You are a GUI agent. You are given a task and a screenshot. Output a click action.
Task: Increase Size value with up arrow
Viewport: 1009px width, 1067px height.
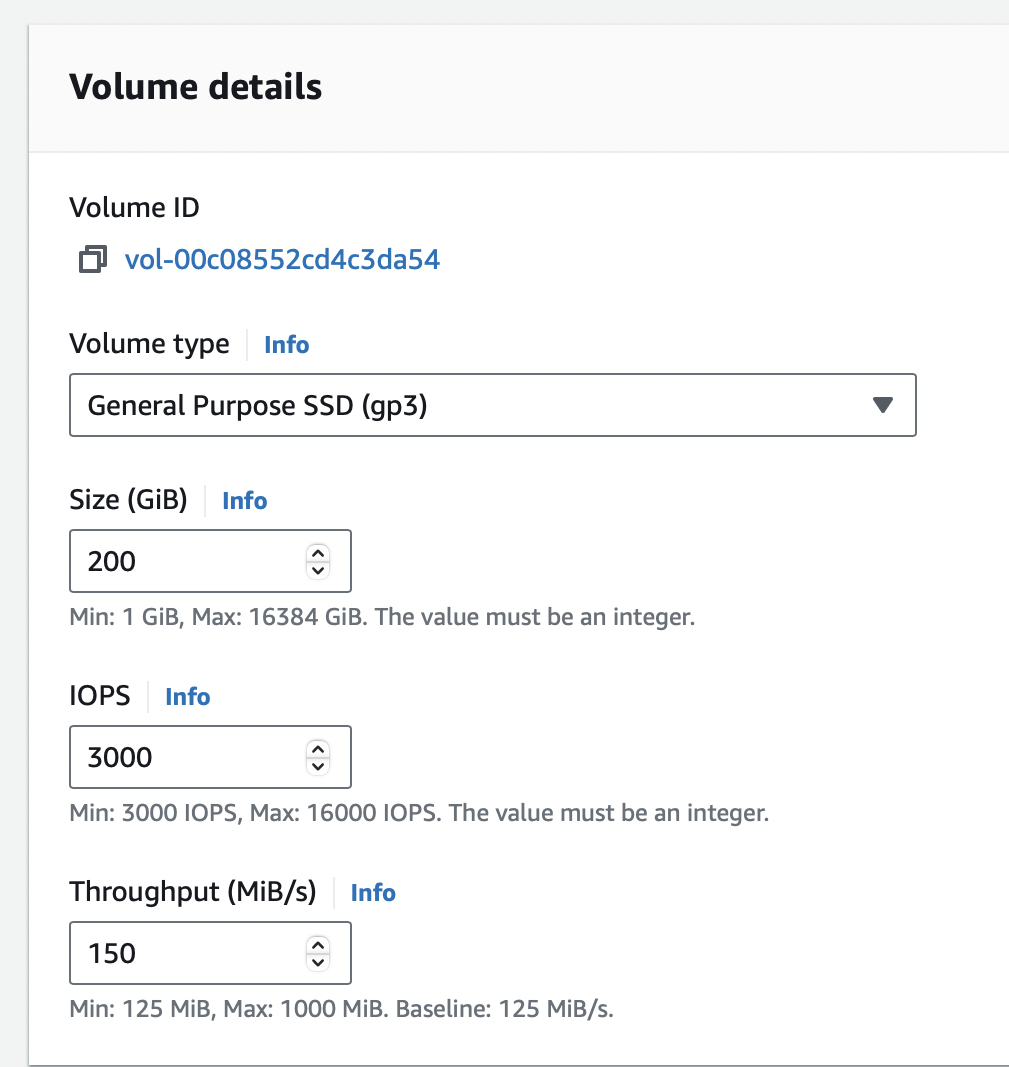pyautogui.click(x=318, y=553)
